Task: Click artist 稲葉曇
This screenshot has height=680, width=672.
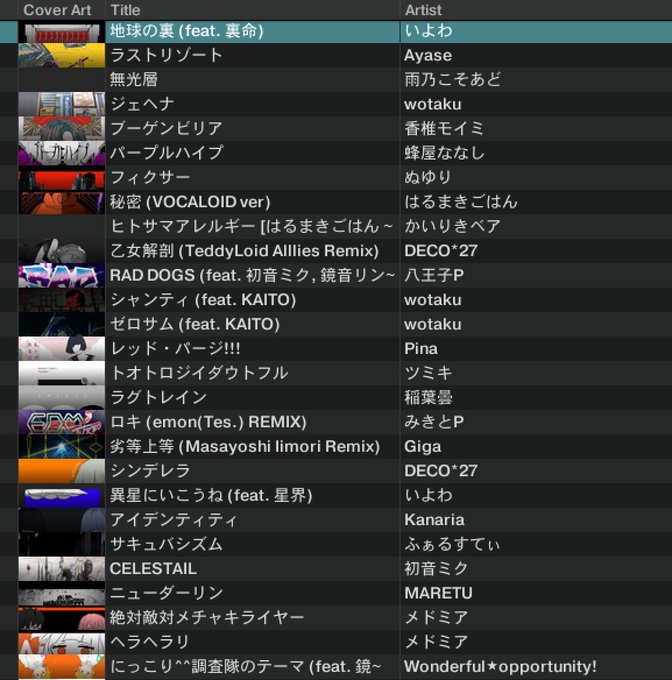Action: coord(428,397)
